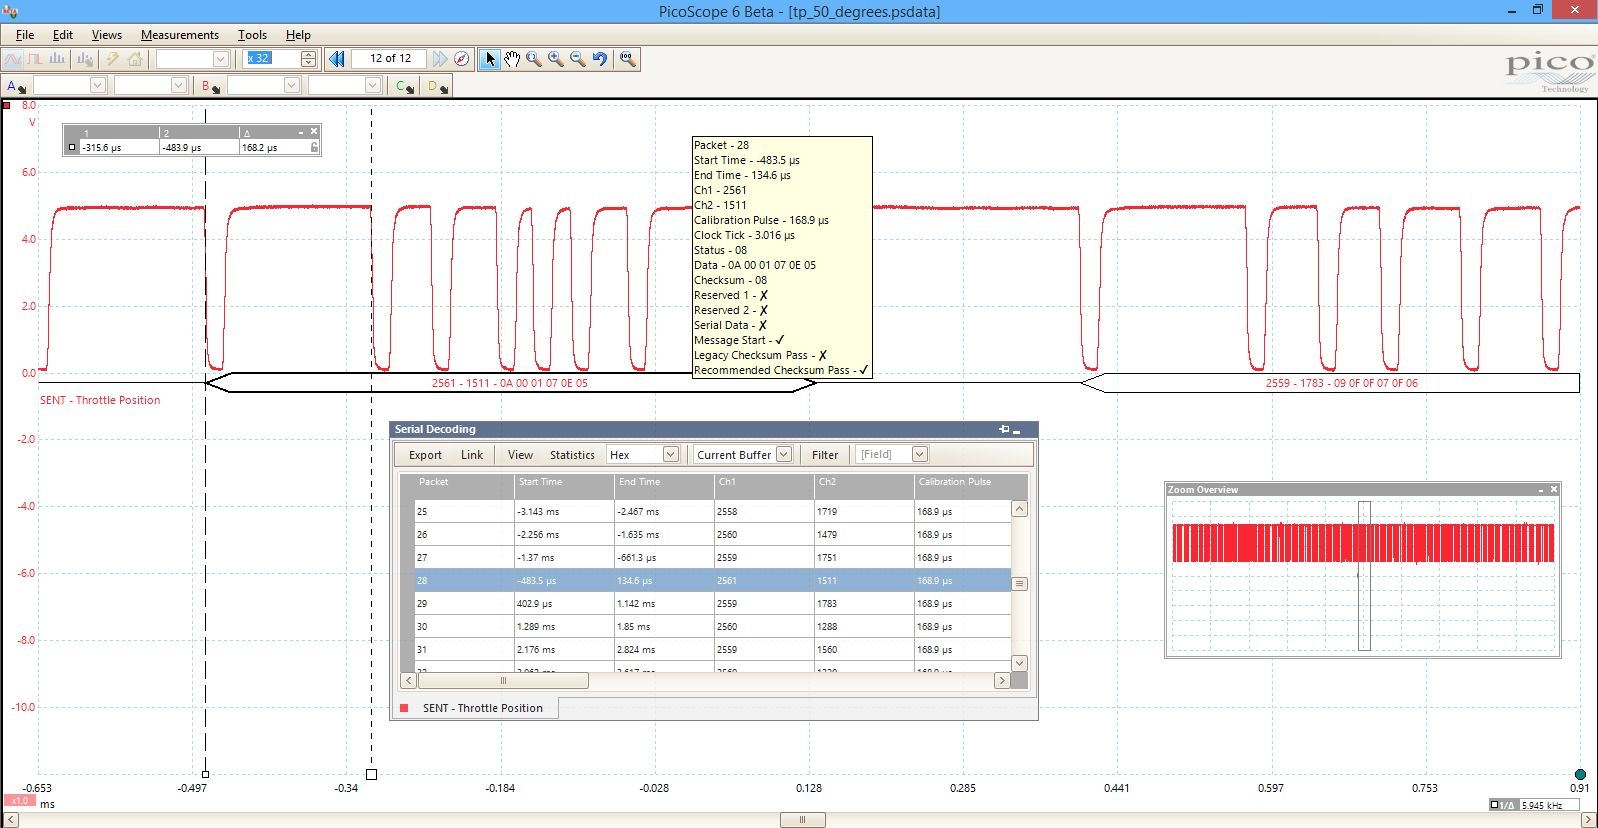The image size is (1598, 828).
Task: Click Filter in Serial Decoding
Action: pos(825,455)
